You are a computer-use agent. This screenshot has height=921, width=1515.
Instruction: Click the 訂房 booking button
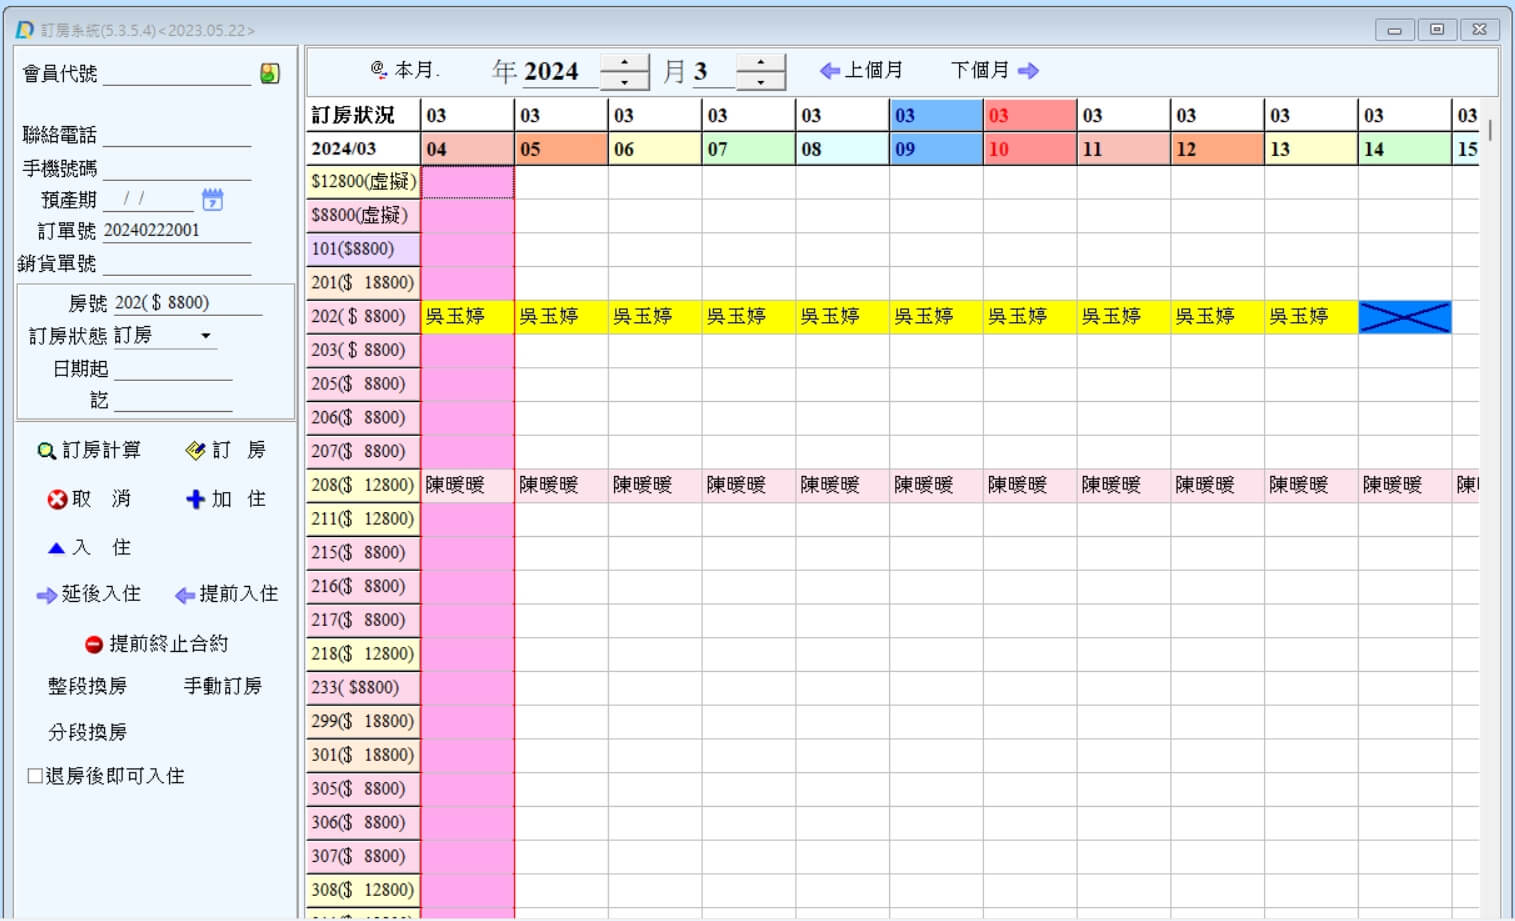[x=225, y=450]
